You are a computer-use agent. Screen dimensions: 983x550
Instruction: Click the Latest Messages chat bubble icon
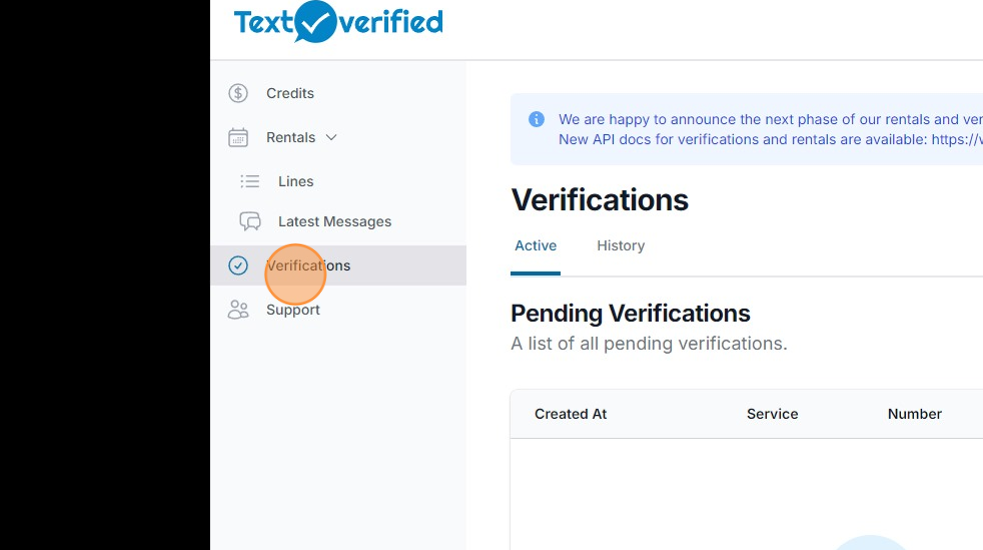click(250, 221)
